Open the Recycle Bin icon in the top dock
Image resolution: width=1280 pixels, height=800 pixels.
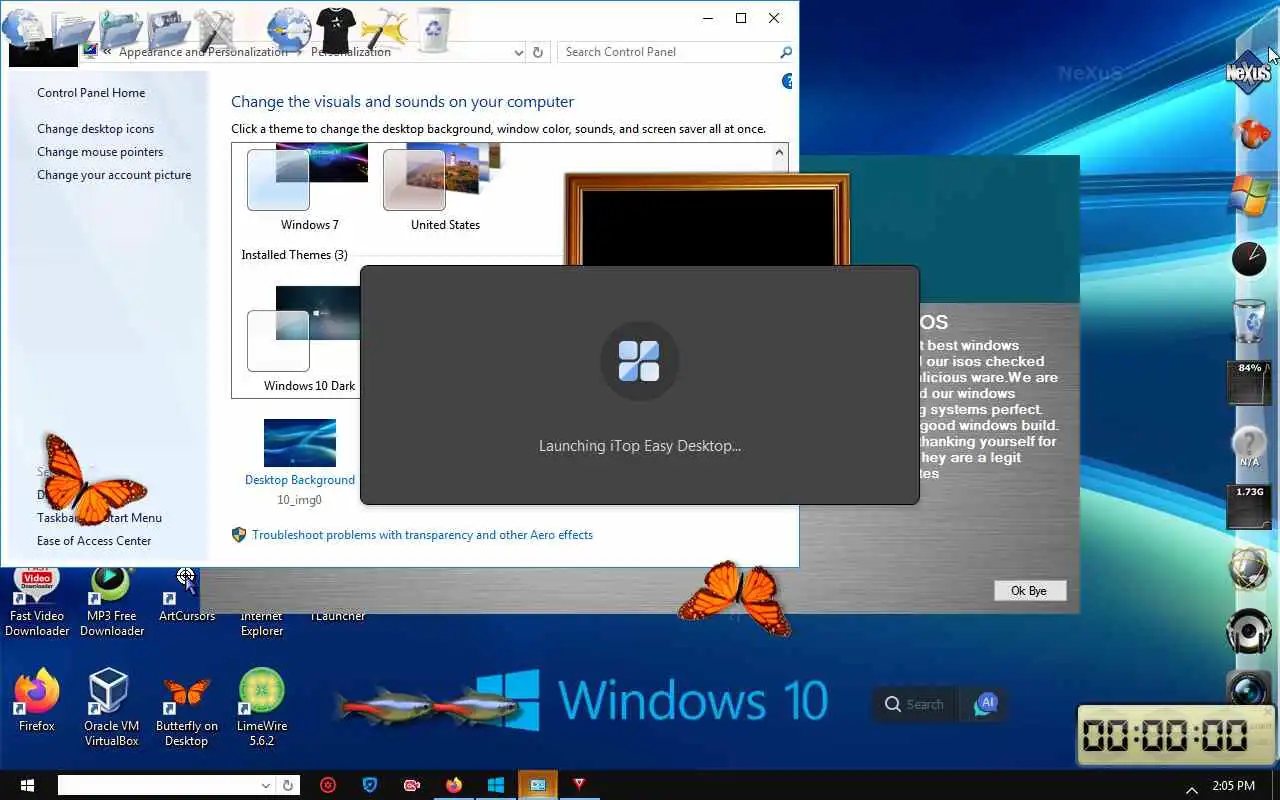click(x=433, y=29)
